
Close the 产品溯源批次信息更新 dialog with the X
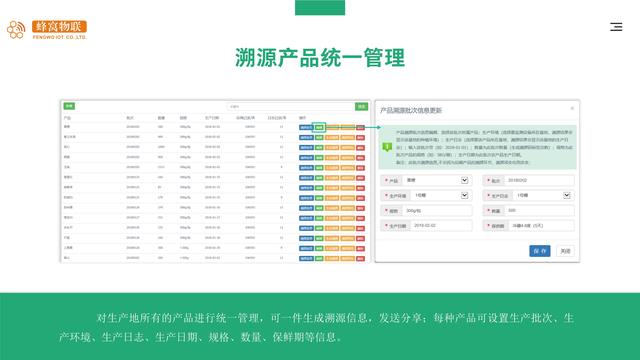[x=572, y=109]
